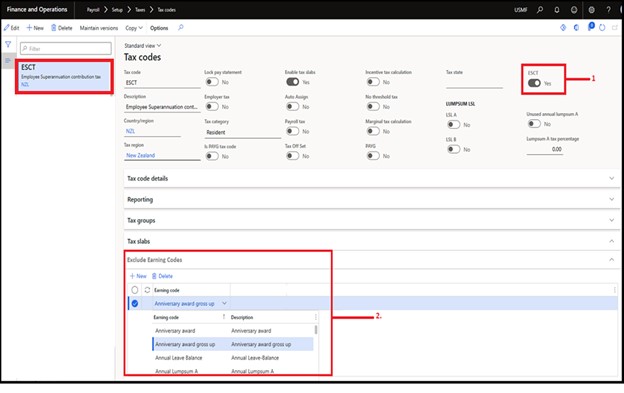Click the Office integration icon
This screenshot has width=624, height=393.
[576, 27]
